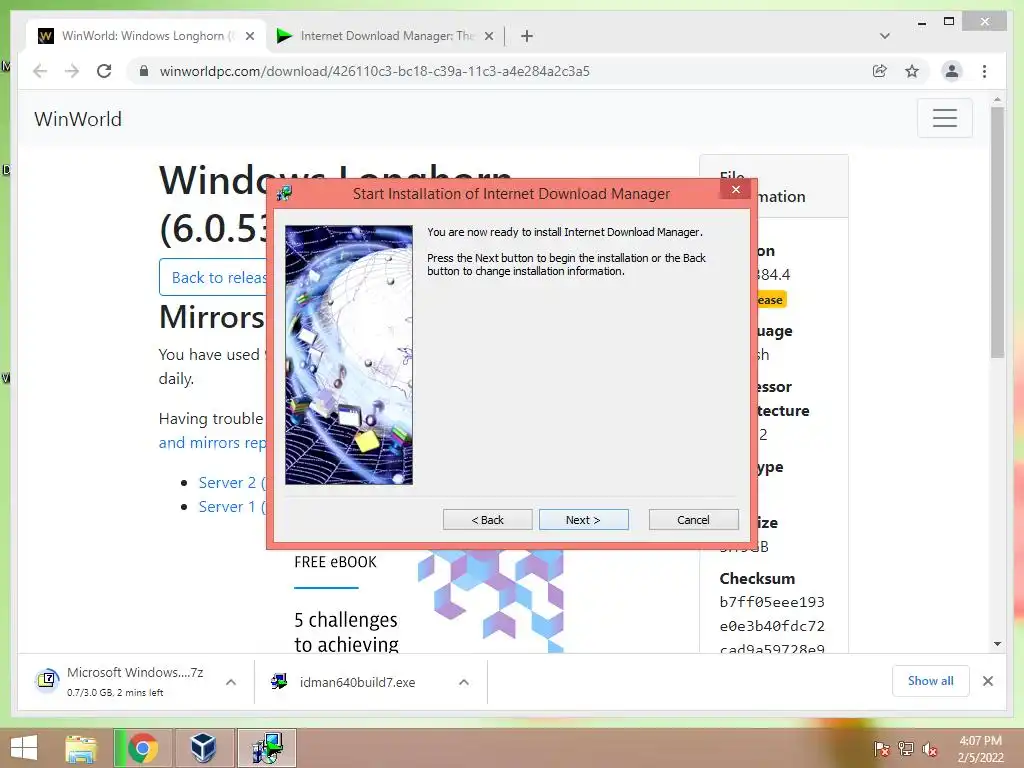Click Back to releases button
This screenshot has height=768, width=1024.
[213, 277]
